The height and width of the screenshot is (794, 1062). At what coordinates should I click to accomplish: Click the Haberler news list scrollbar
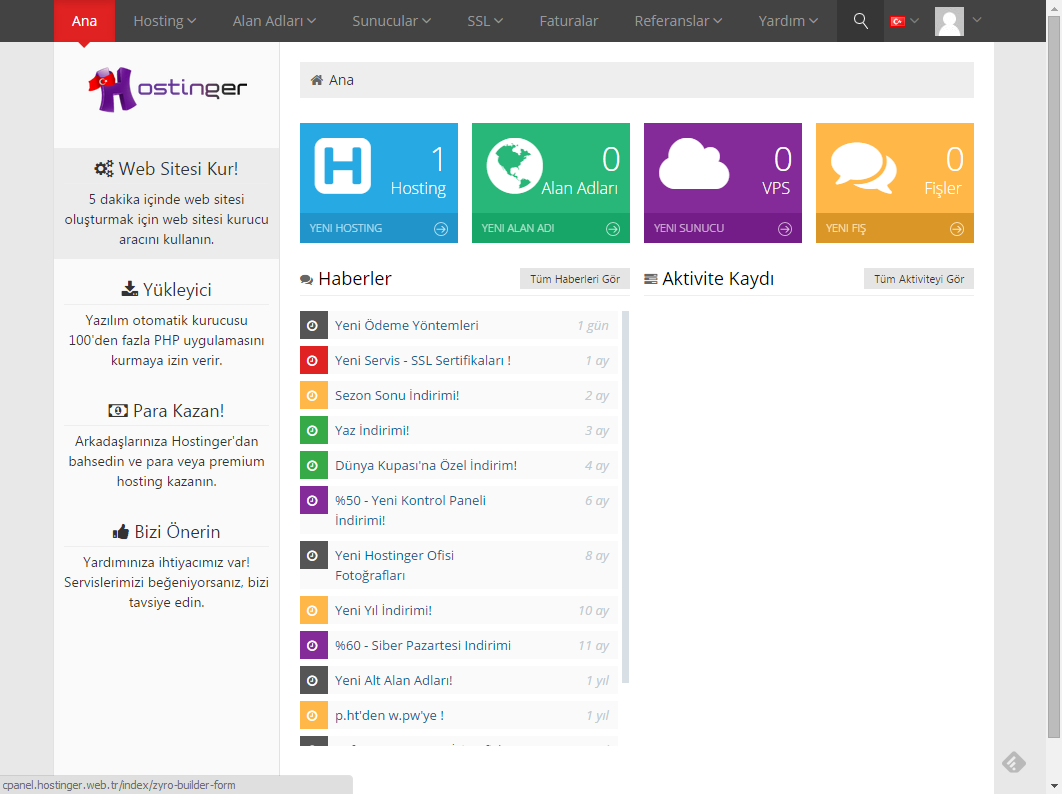click(x=625, y=497)
